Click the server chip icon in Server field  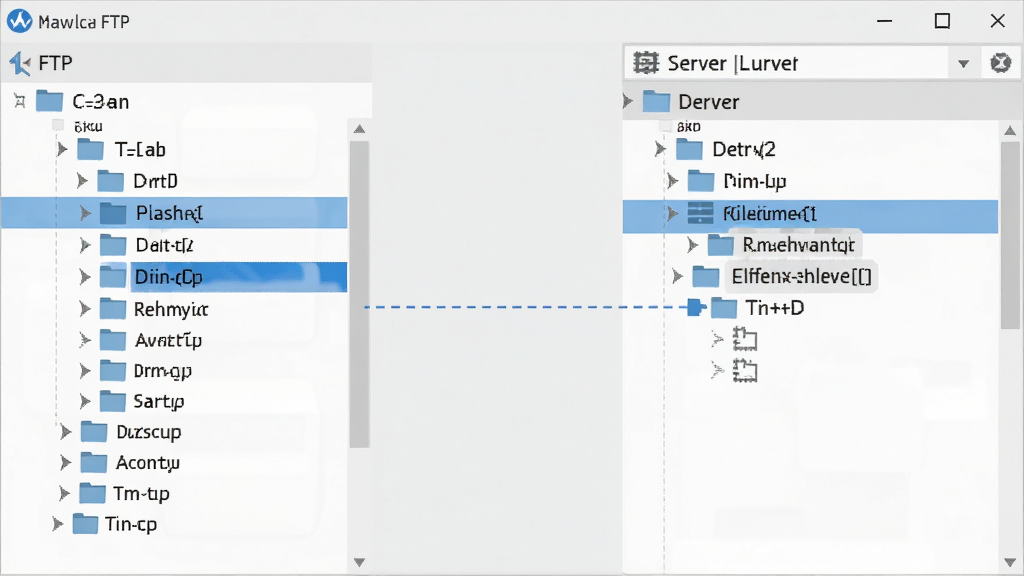(646, 63)
